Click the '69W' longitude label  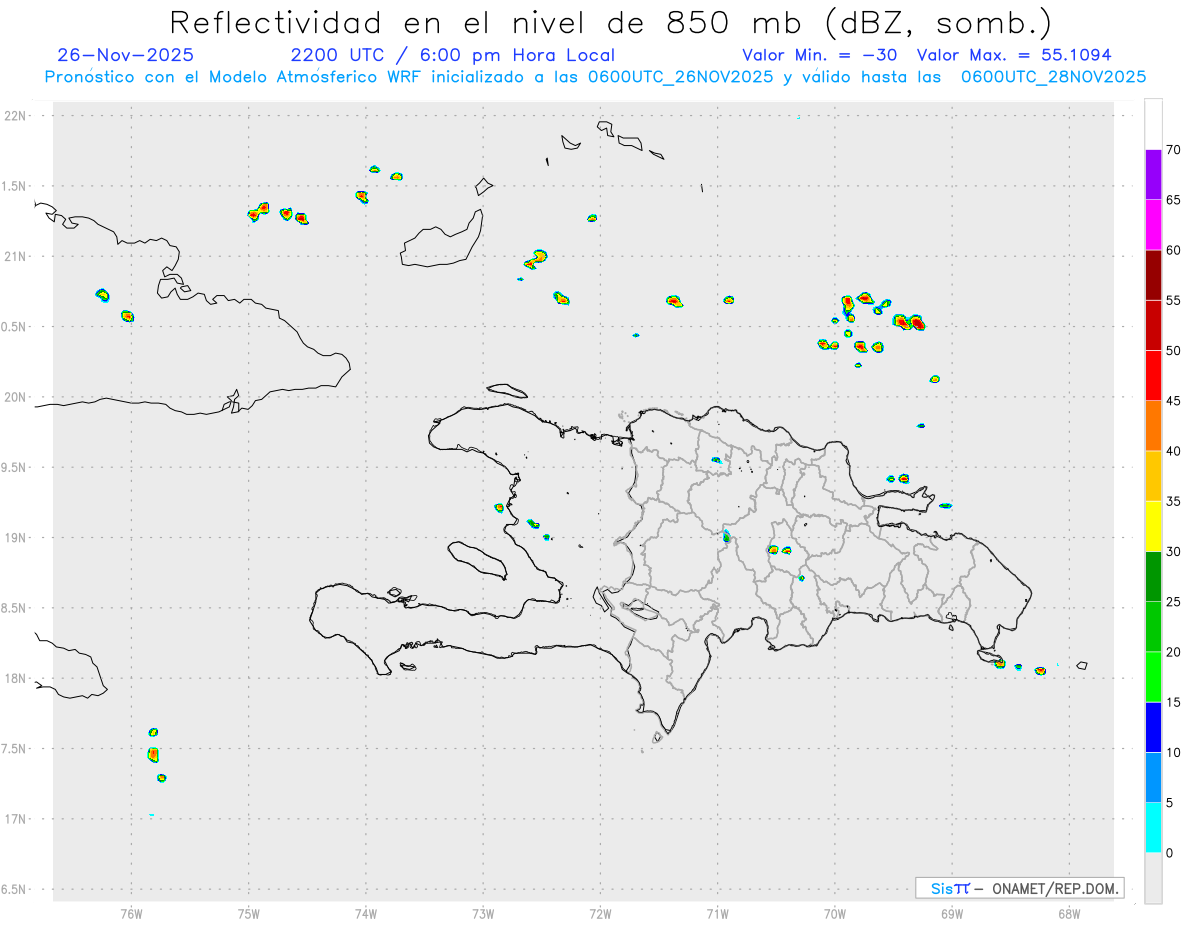pos(952,913)
